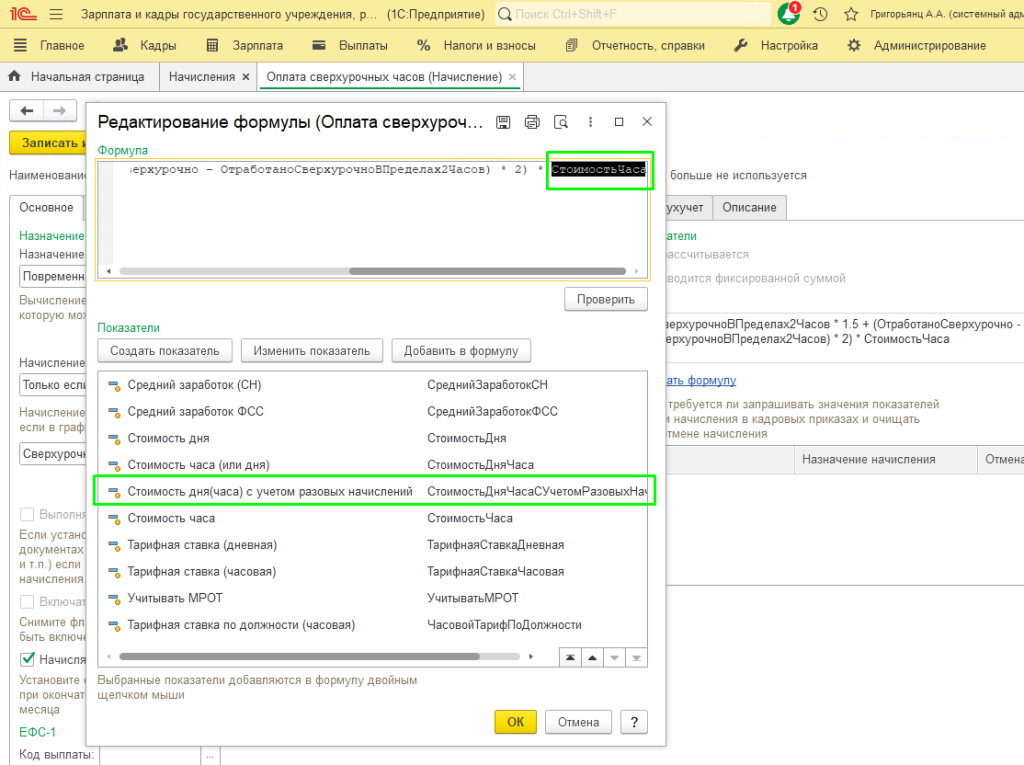The image size is (1024, 765).
Task: Click the formula area horizontal scrollbar
Action: coord(487,271)
